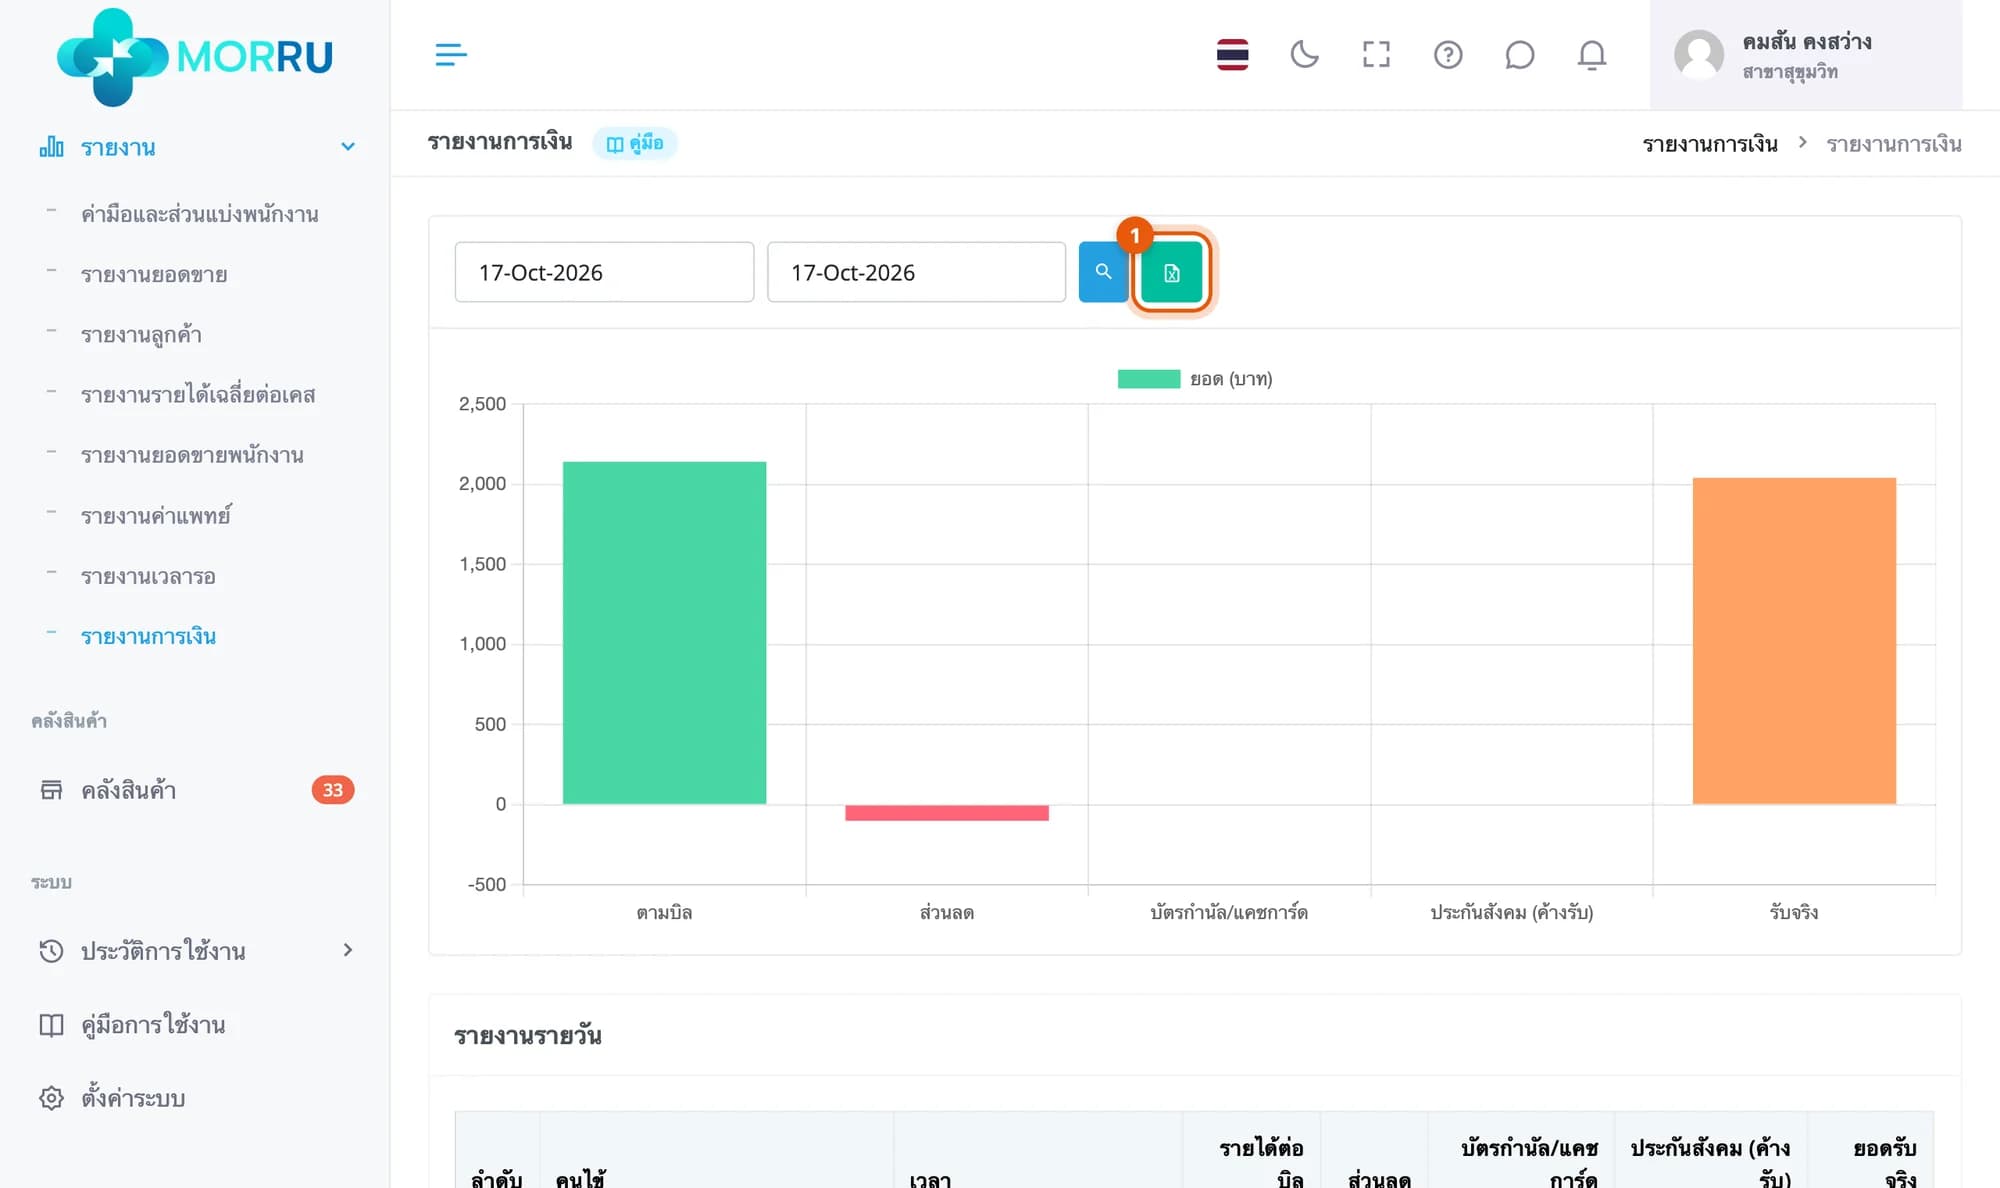Image resolution: width=2000 pixels, height=1188 pixels.
Task: Open the Thai flag language selector
Action: click(x=1232, y=55)
